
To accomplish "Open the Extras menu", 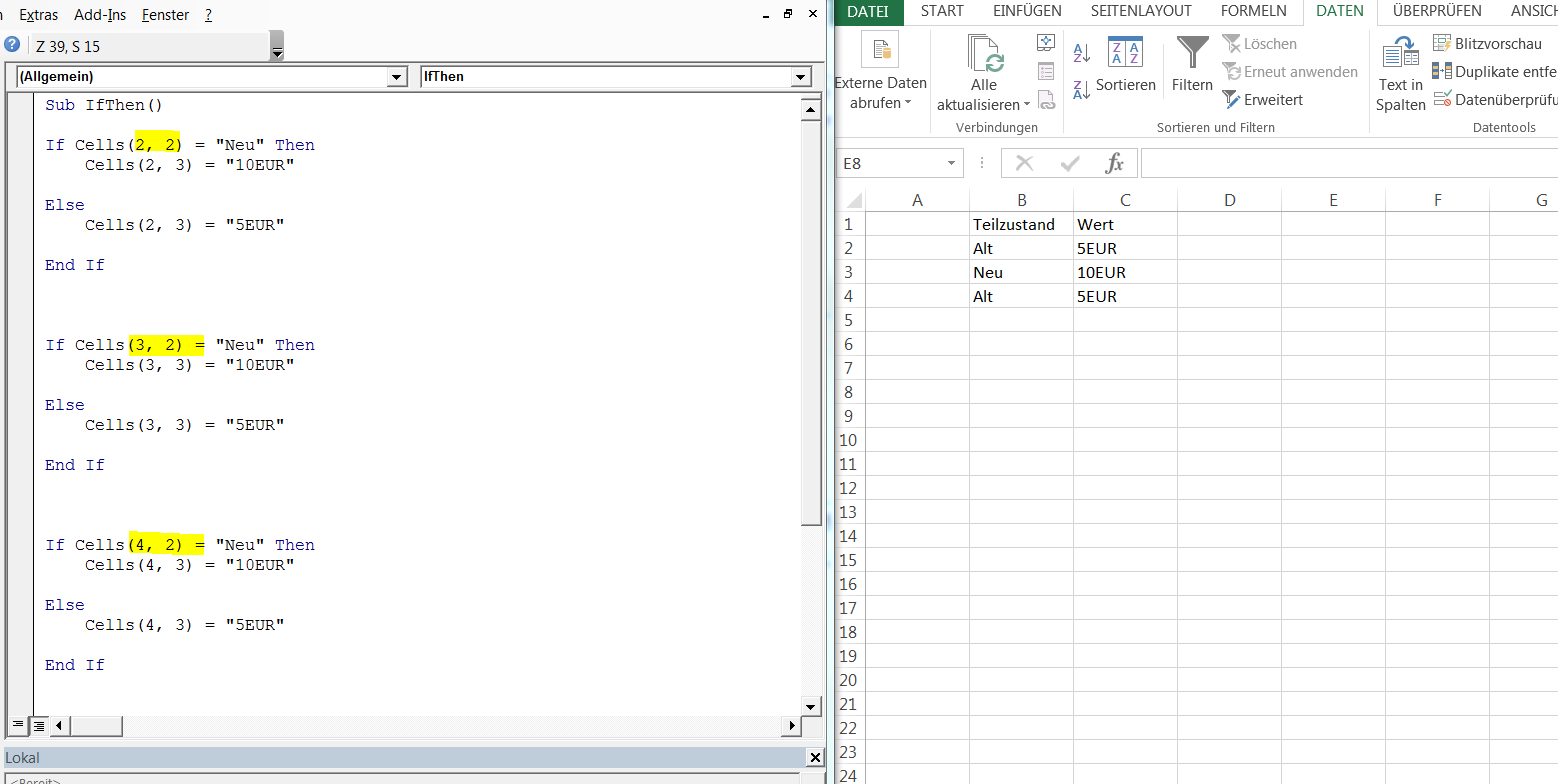I will 38,15.
